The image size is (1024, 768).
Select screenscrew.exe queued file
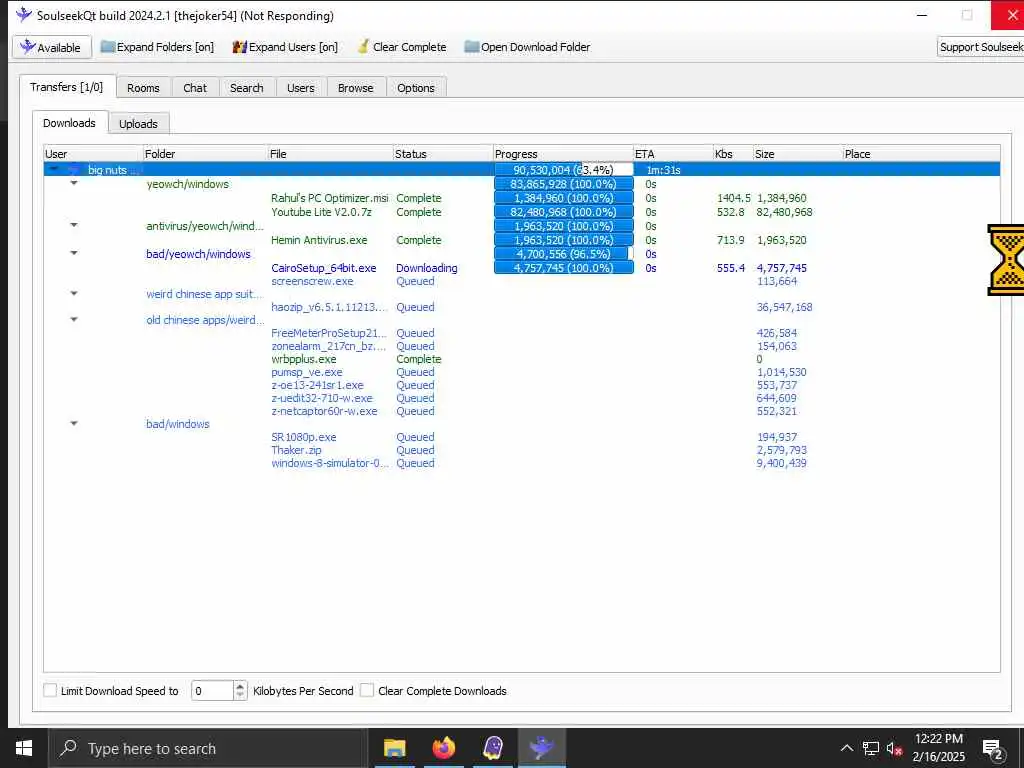[312, 281]
